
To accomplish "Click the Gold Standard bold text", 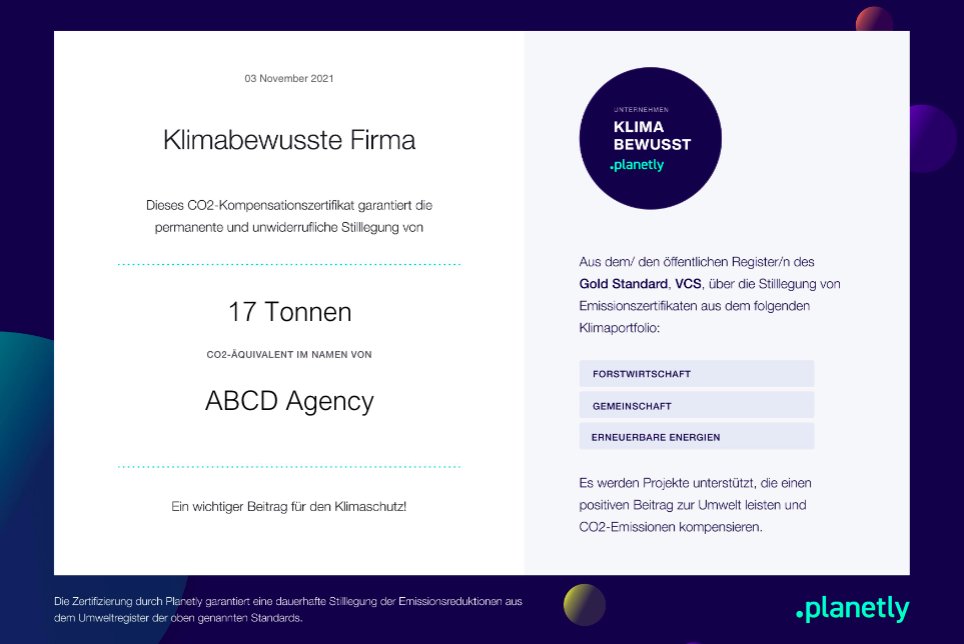I will point(623,284).
